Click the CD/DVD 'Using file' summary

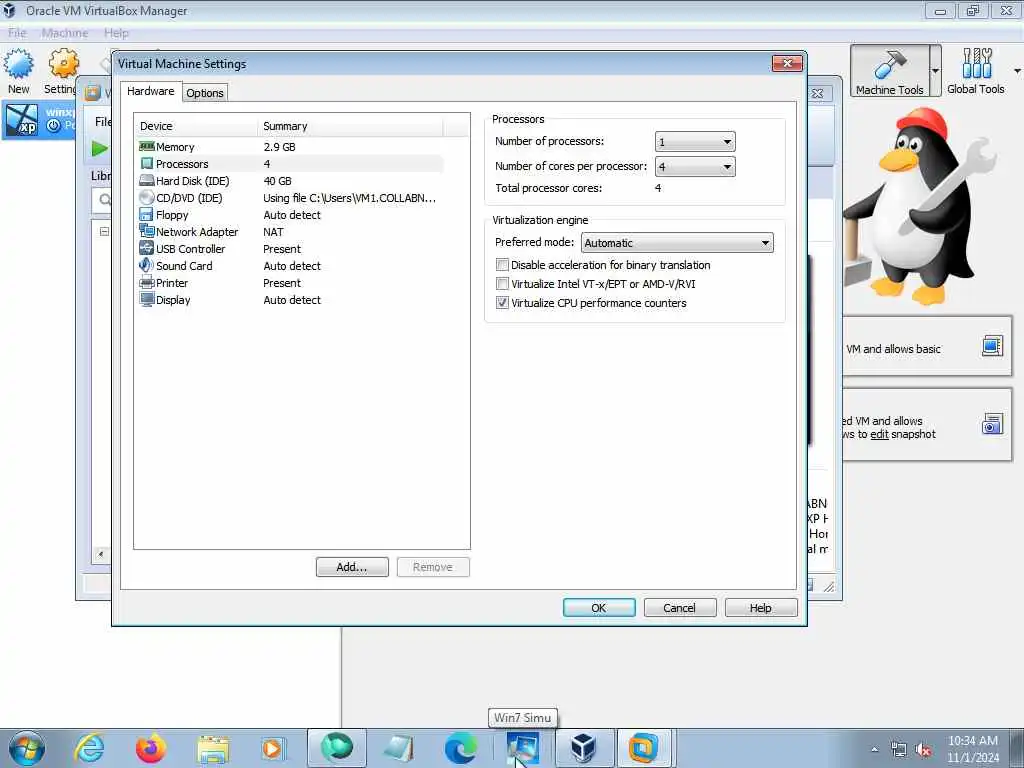[x=349, y=198]
